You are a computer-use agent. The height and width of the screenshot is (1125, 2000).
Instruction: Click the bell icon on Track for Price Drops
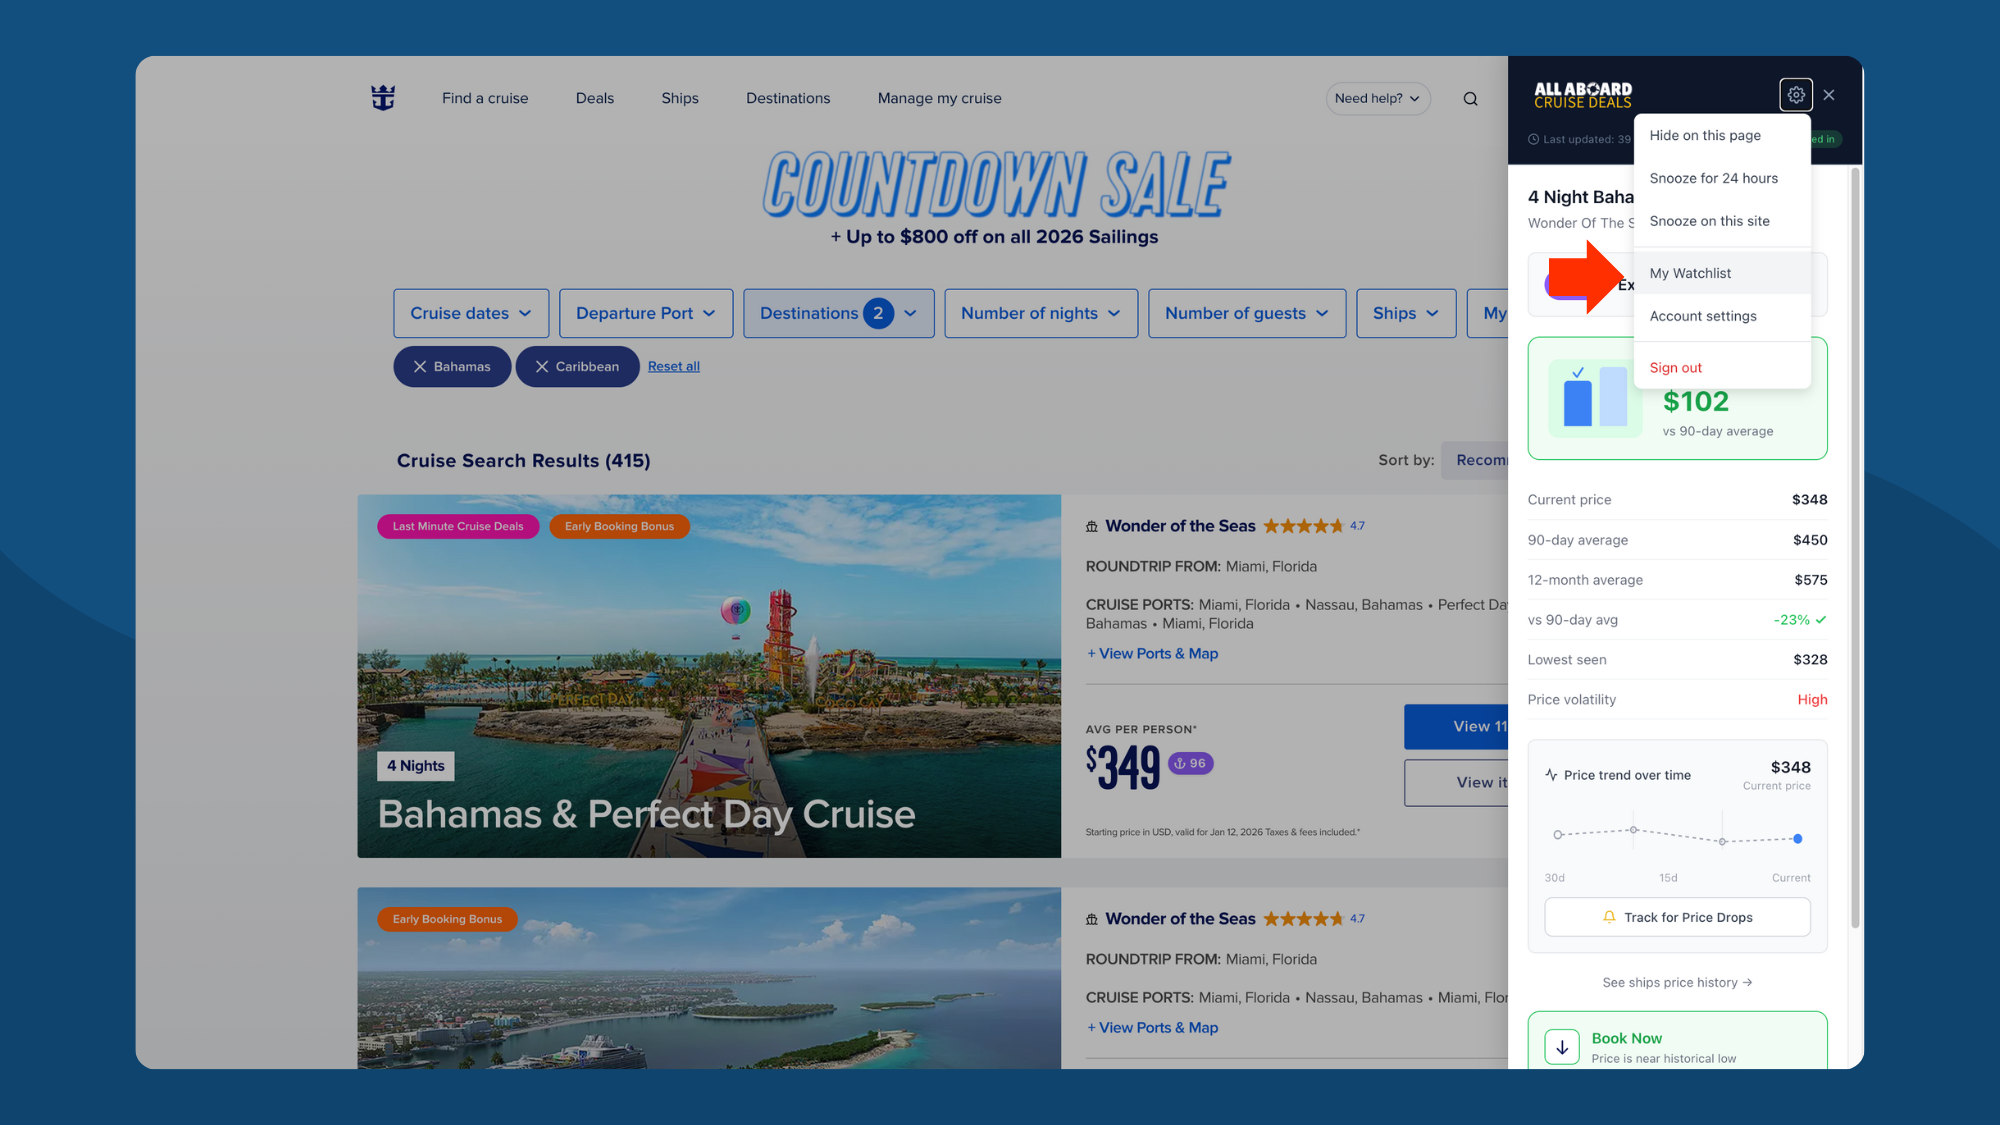[1609, 917]
